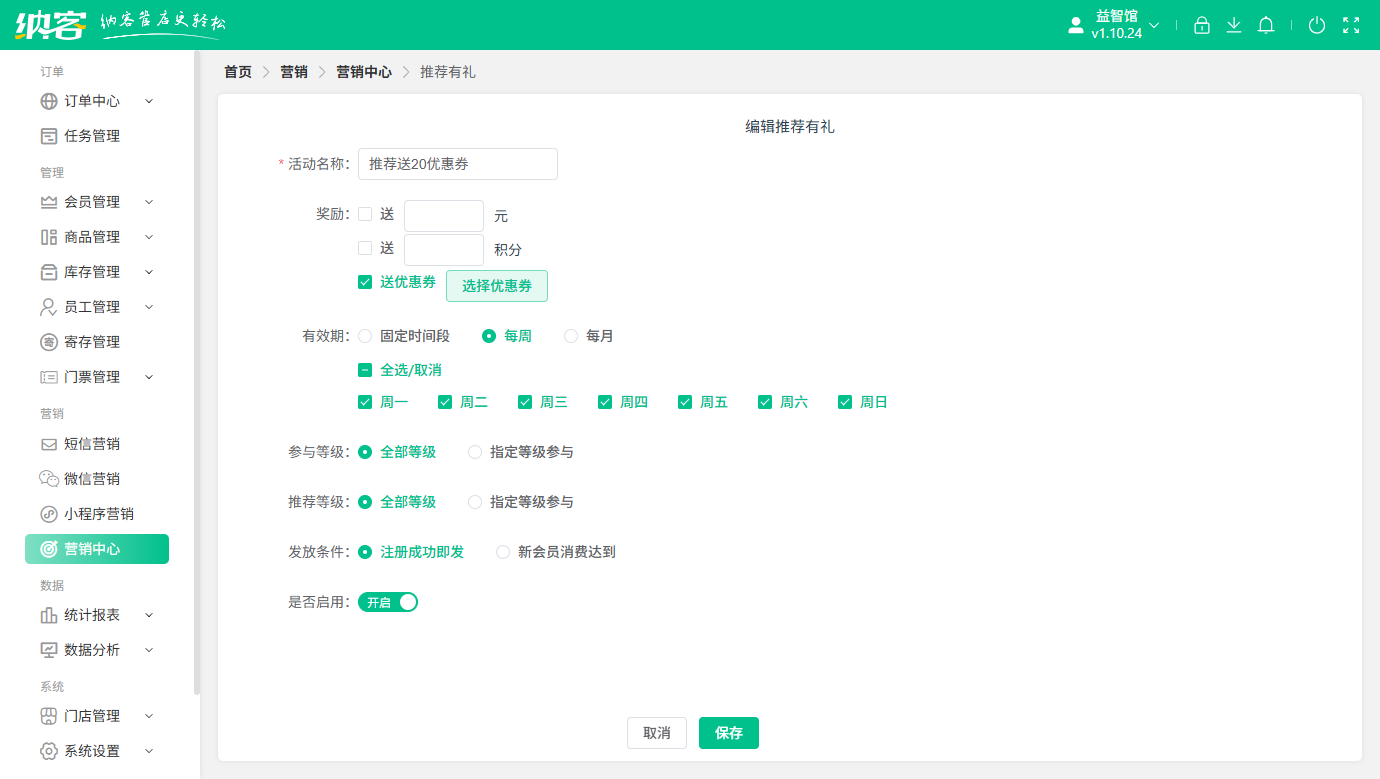
Task: Open the 益智馆 account dropdown
Action: (1113, 25)
